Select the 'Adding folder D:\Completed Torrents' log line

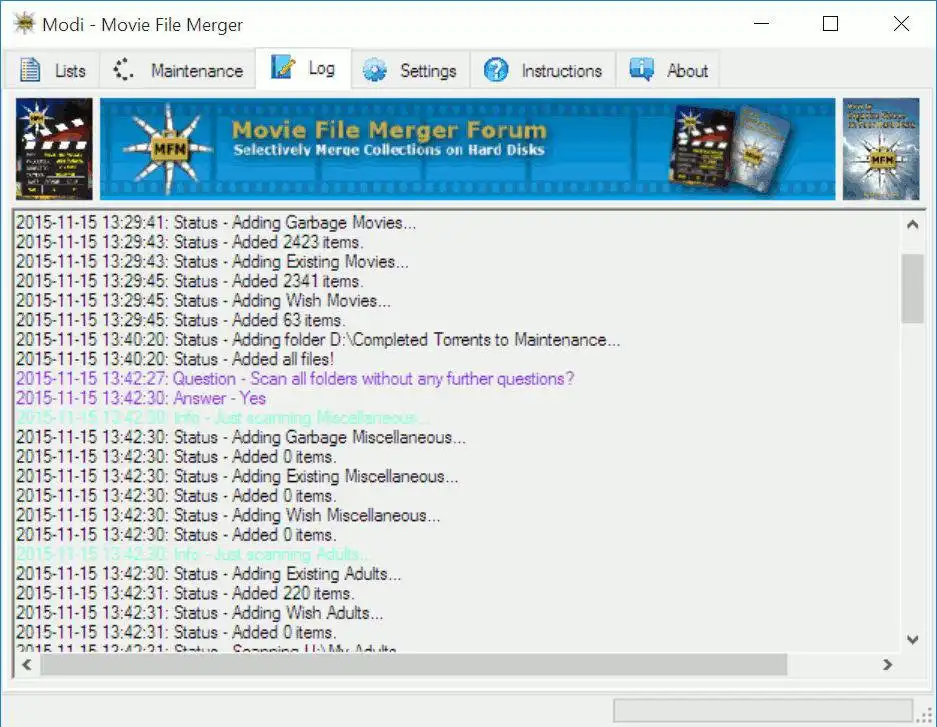[318, 339]
